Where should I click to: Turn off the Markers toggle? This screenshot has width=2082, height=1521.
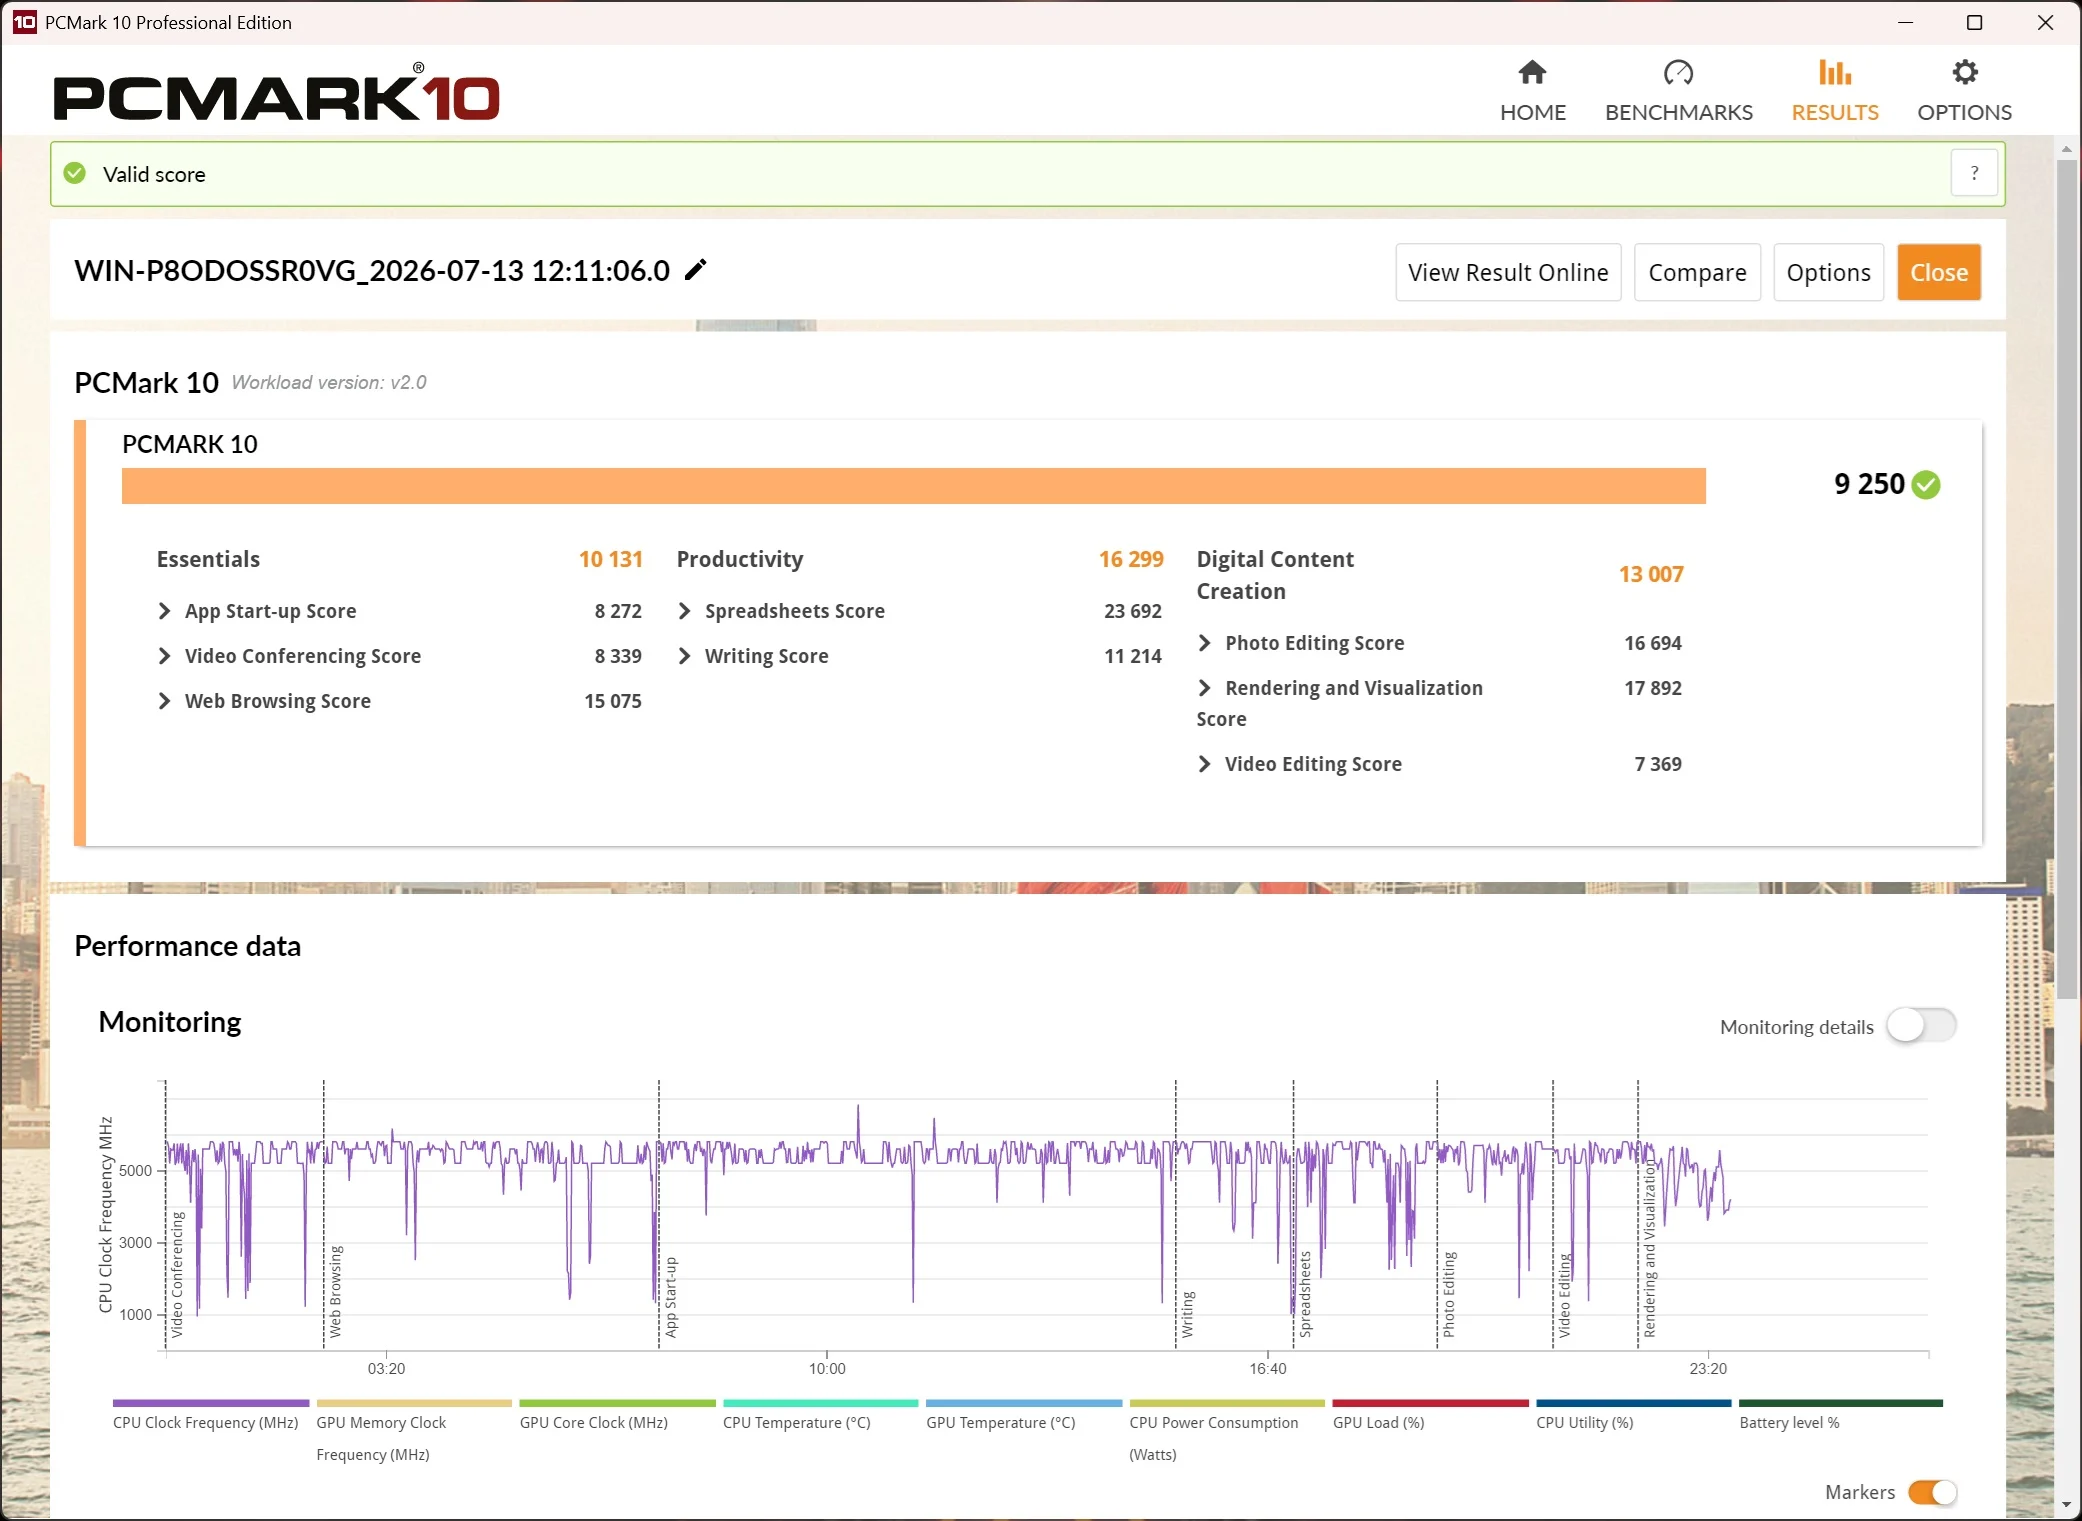[x=1932, y=1492]
